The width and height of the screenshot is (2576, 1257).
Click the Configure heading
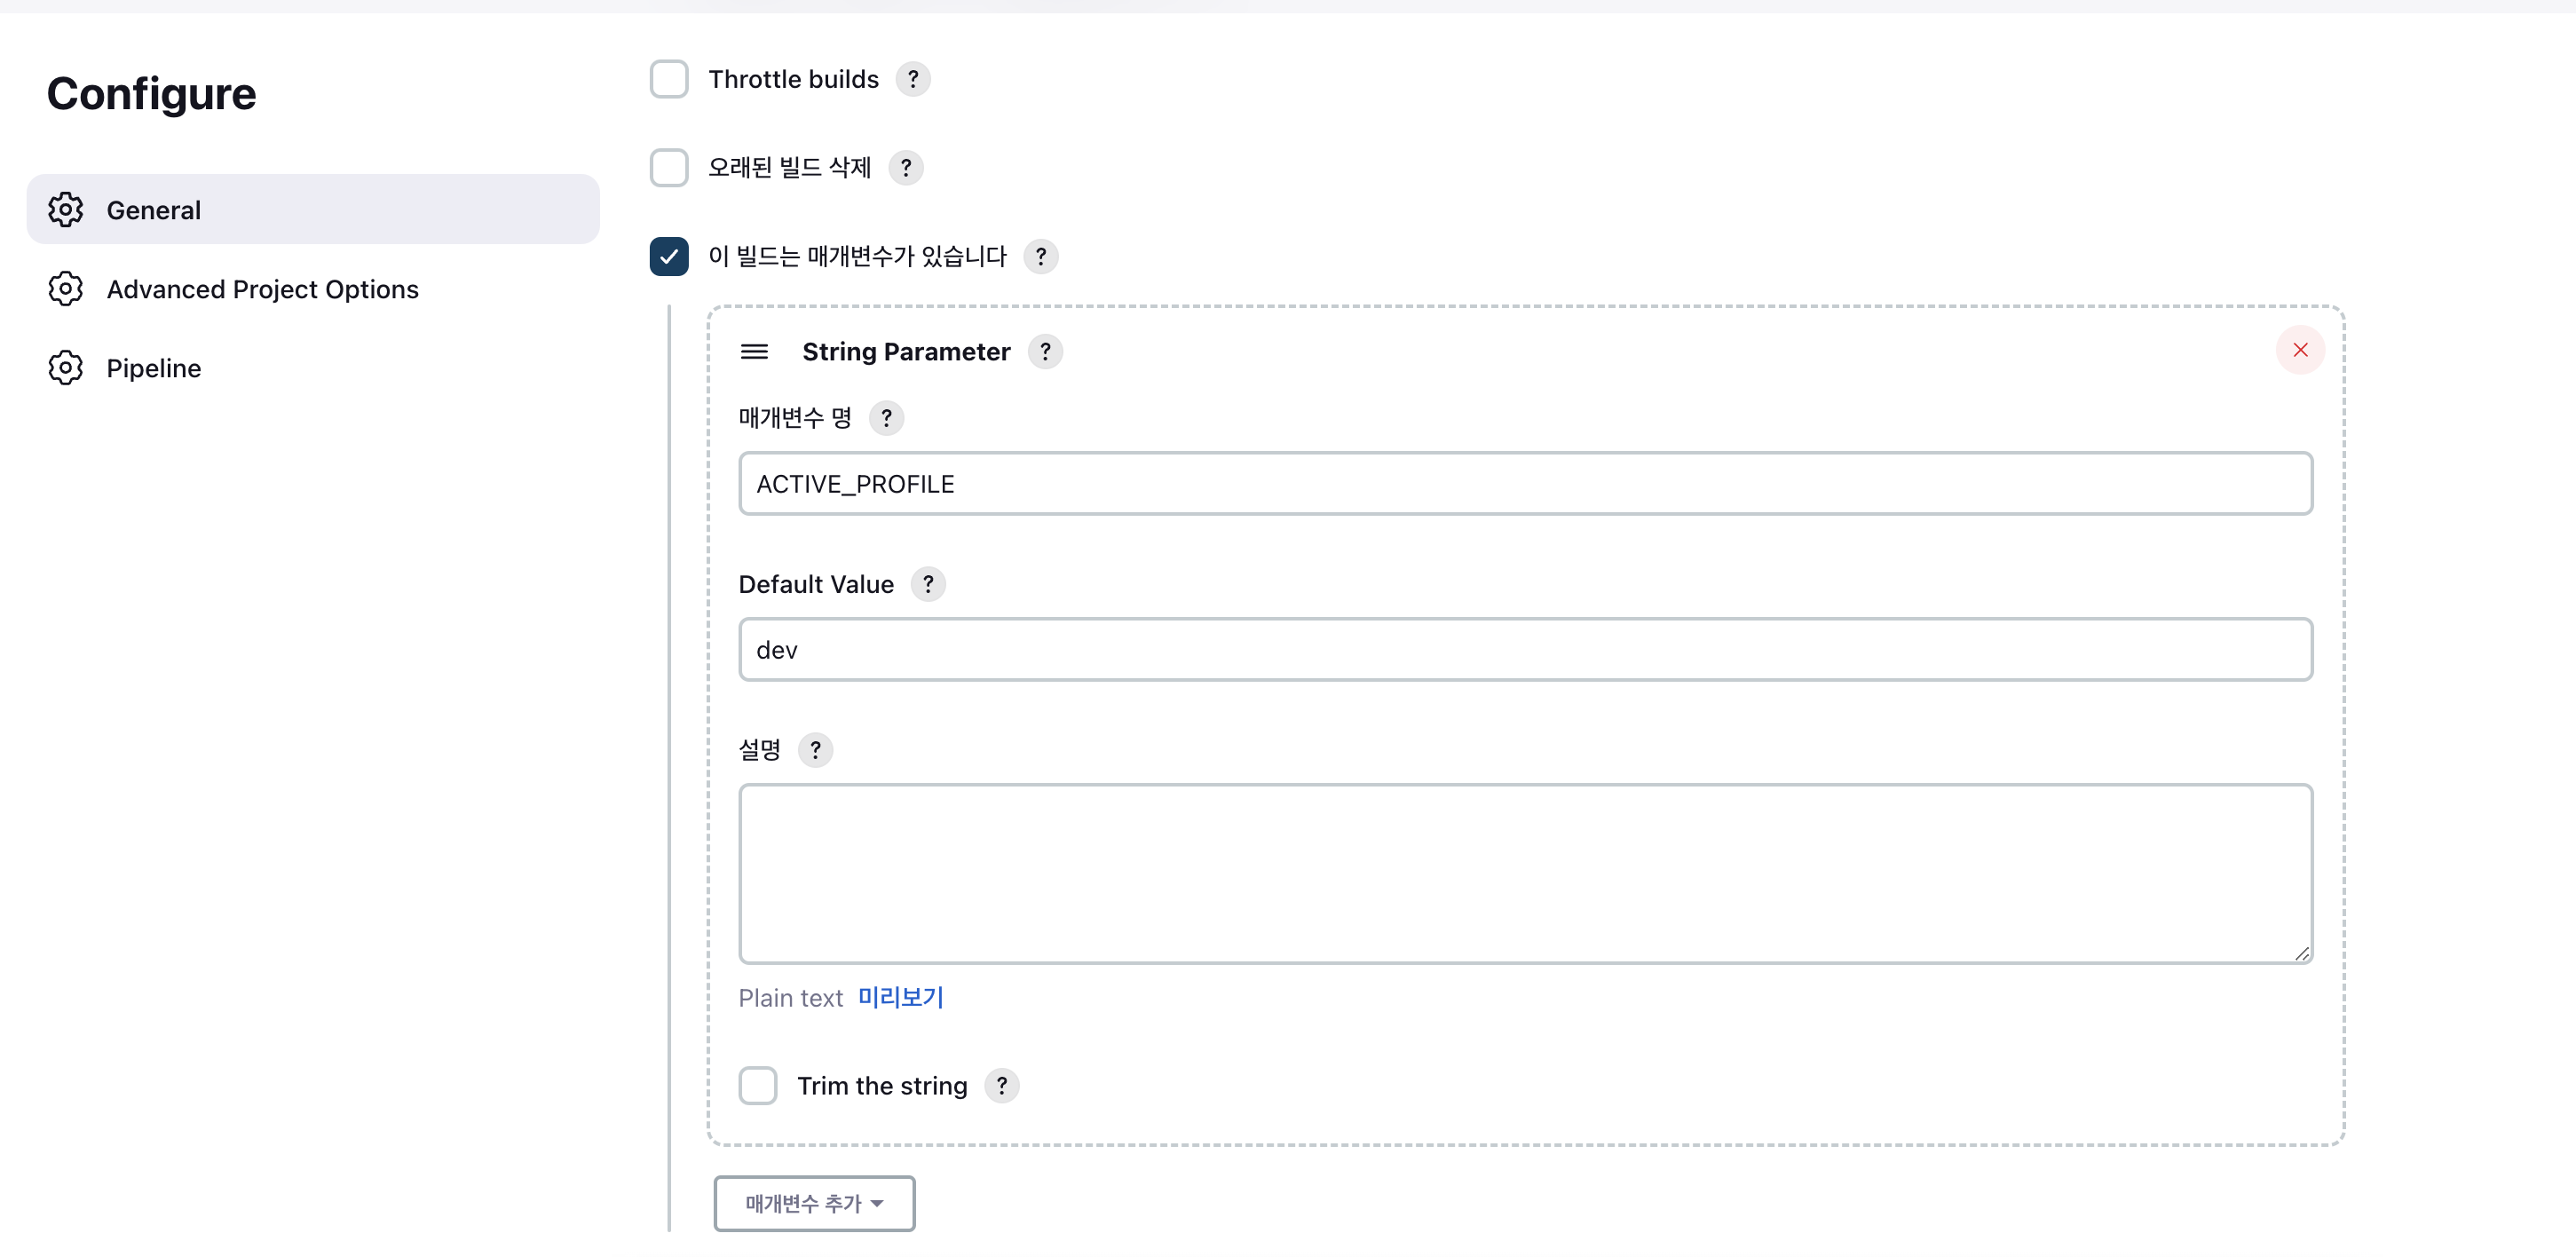click(x=152, y=94)
